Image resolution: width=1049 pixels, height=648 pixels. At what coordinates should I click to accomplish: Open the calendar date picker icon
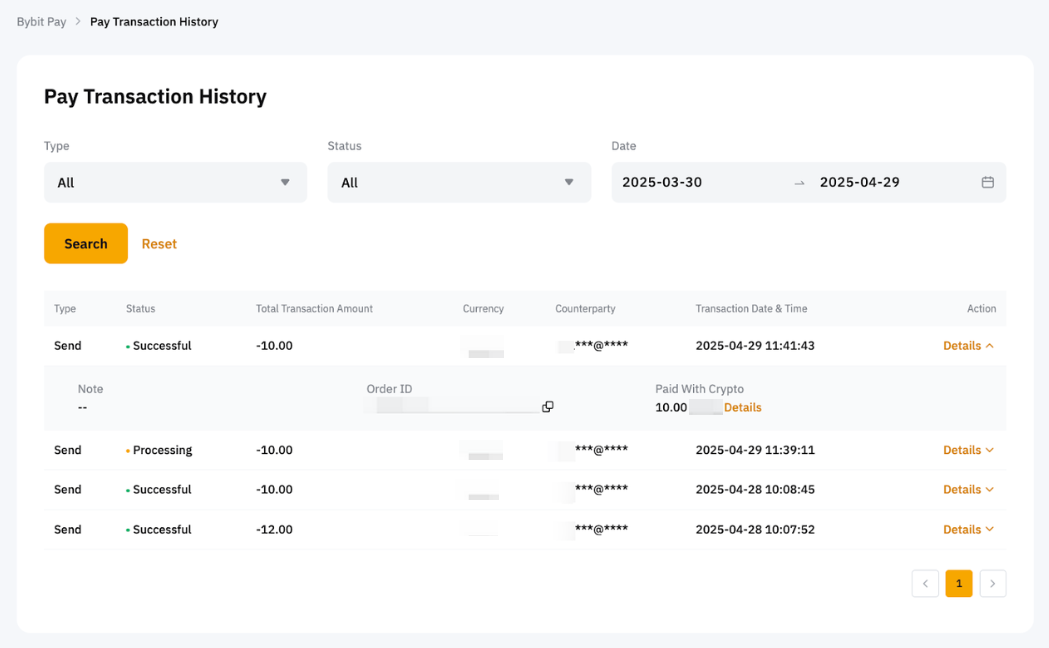[x=987, y=182]
